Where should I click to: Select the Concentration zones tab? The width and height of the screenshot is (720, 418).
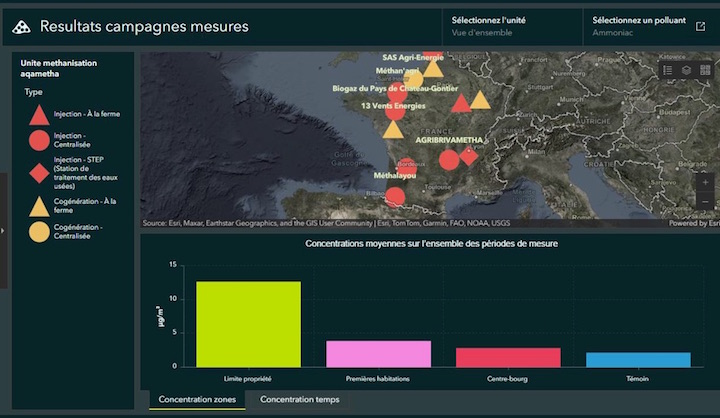(x=197, y=400)
